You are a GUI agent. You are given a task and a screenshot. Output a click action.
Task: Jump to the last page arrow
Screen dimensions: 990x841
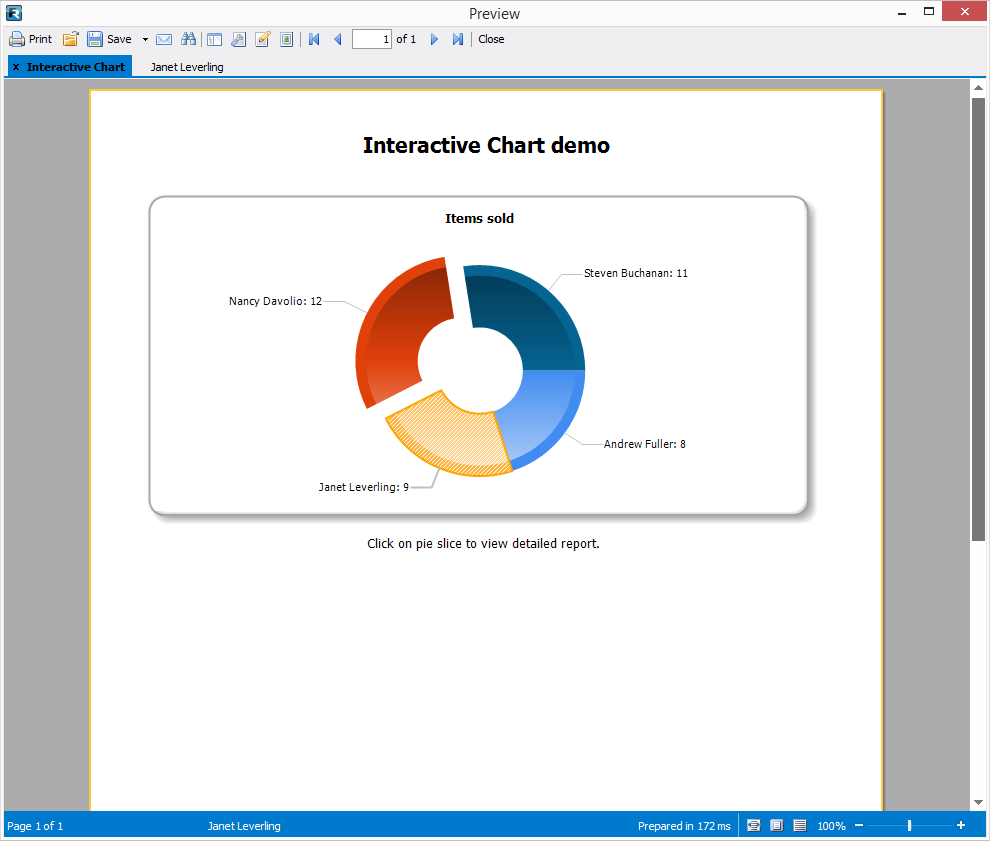click(458, 39)
